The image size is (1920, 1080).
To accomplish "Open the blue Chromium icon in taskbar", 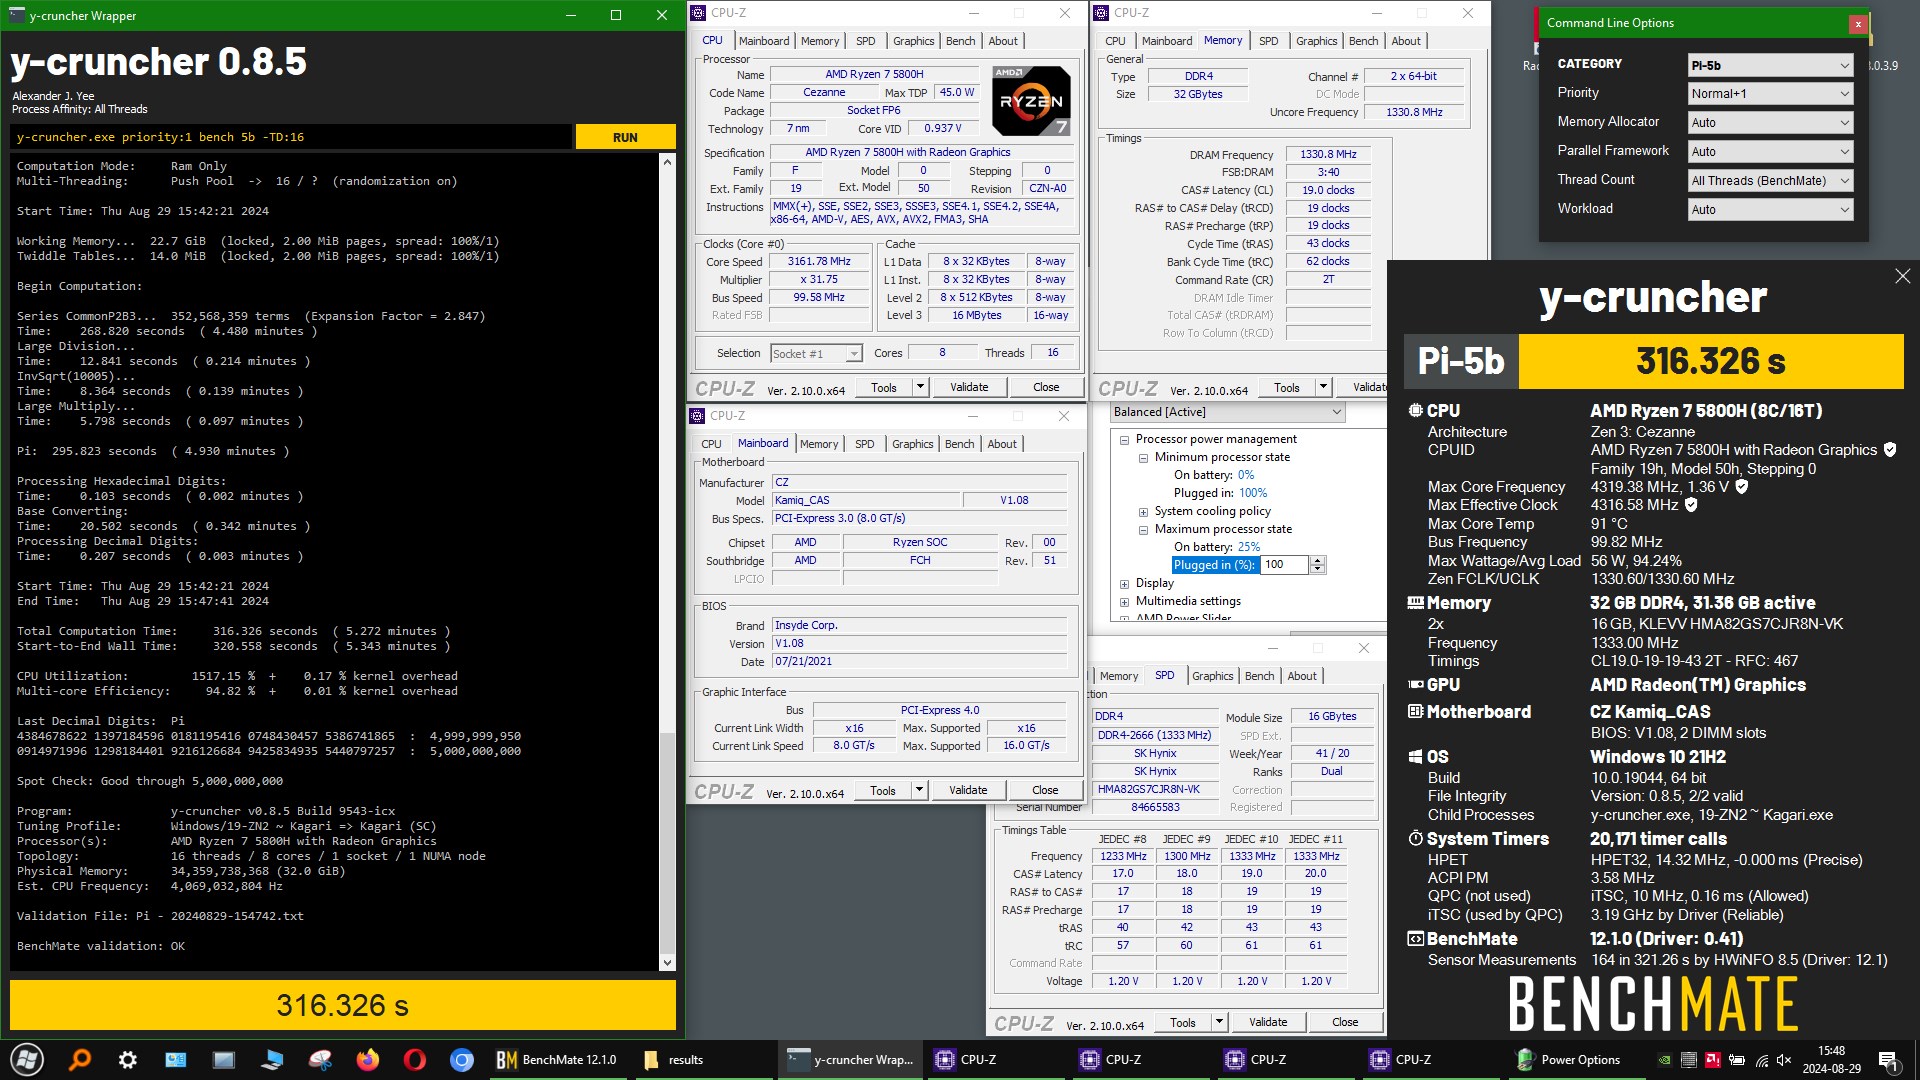I will tap(462, 1059).
